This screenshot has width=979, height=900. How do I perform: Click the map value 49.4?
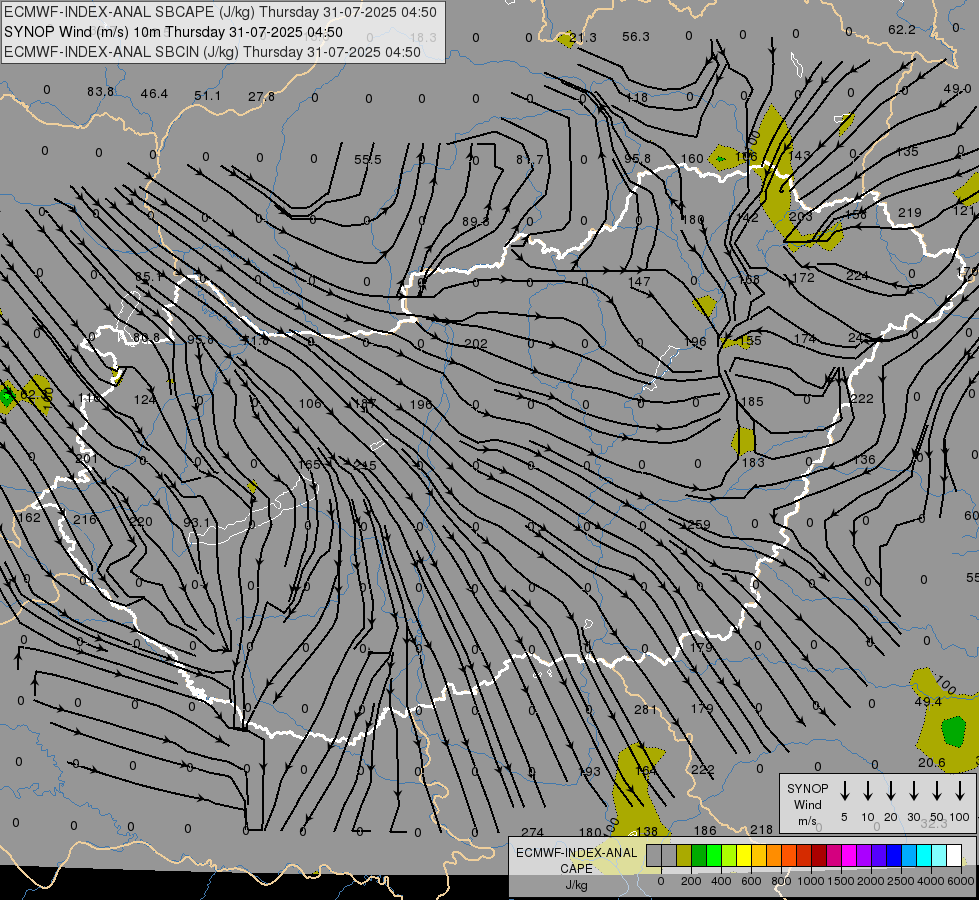[x=928, y=702]
